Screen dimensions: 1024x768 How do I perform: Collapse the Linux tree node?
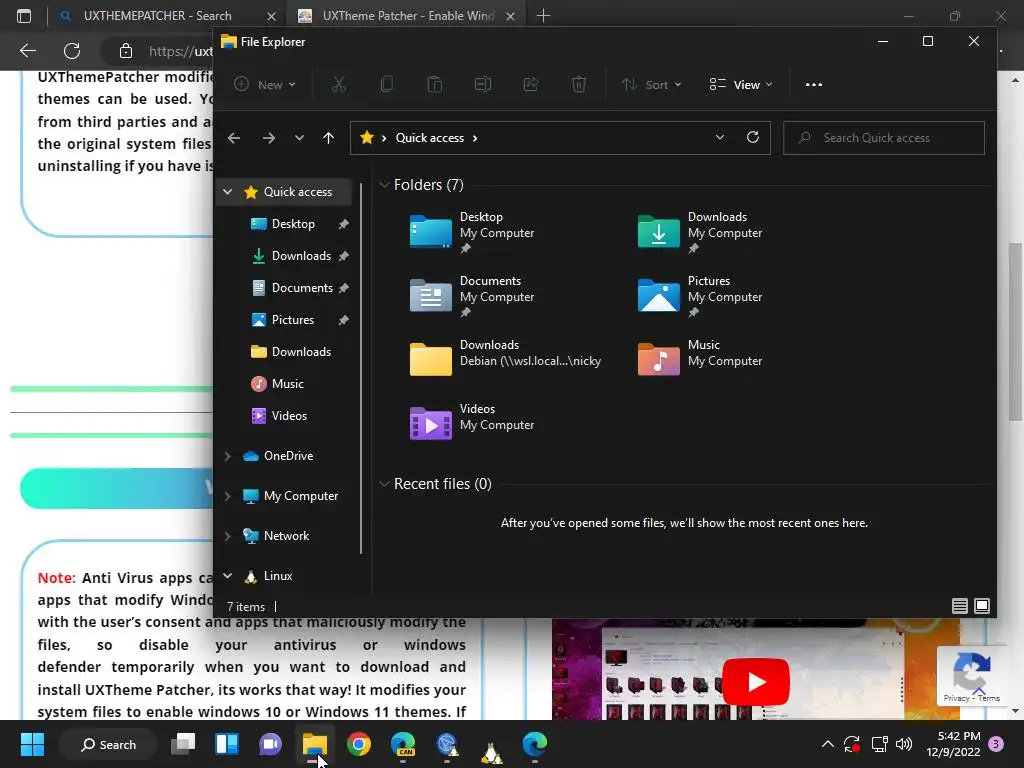pyautogui.click(x=227, y=576)
